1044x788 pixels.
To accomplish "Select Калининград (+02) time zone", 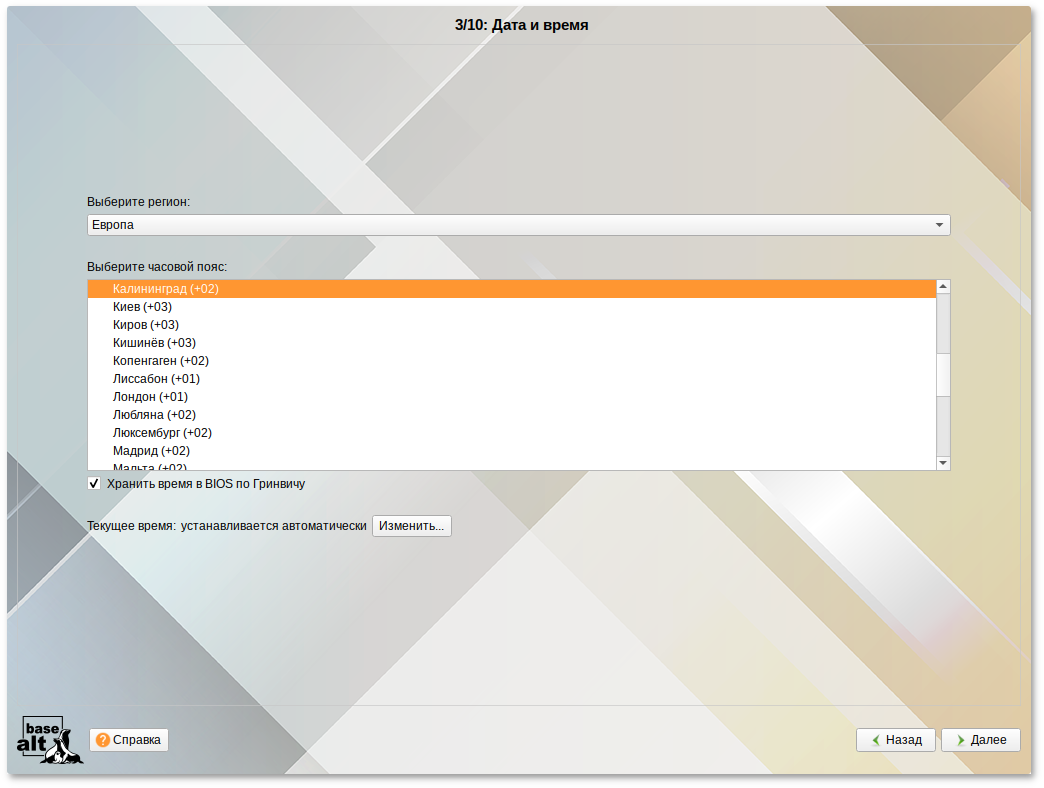I will coord(166,289).
